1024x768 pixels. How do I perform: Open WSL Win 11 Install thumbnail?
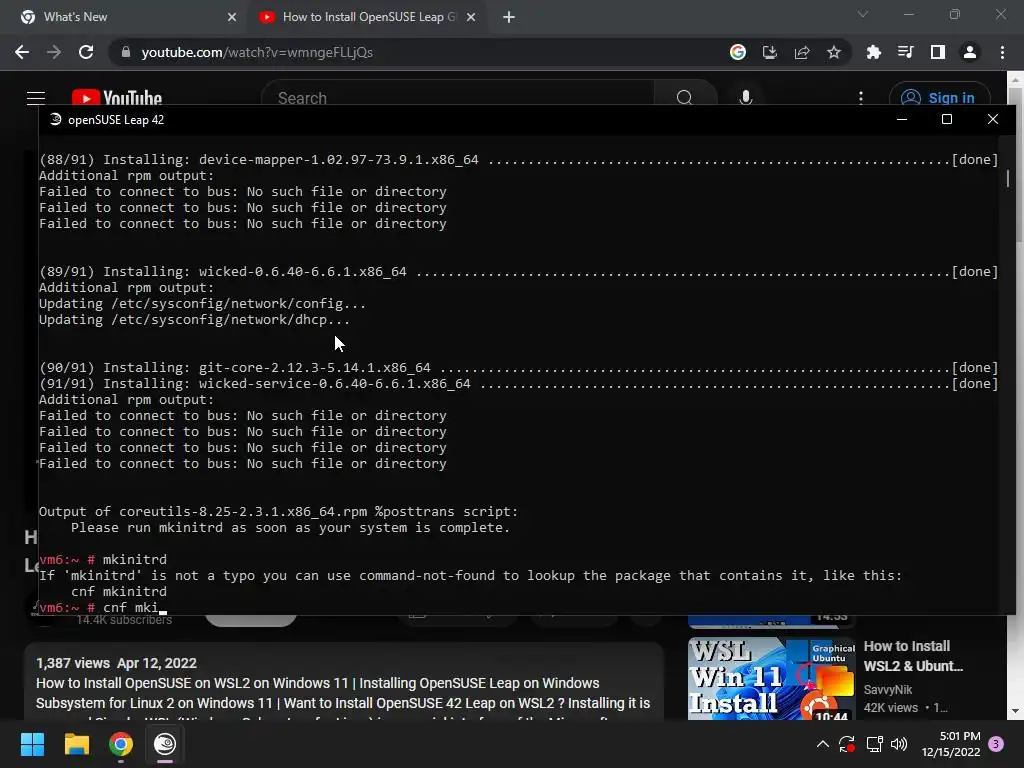click(771, 679)
